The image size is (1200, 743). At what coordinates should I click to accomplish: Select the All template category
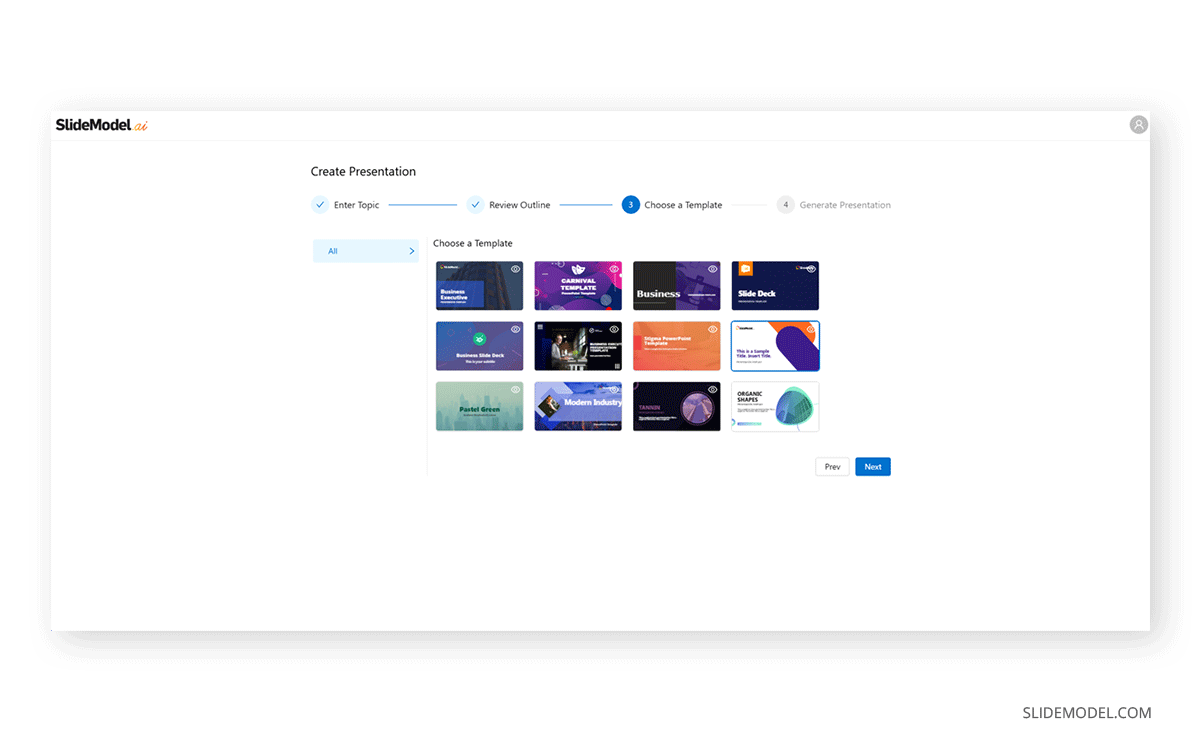point(366,251)
